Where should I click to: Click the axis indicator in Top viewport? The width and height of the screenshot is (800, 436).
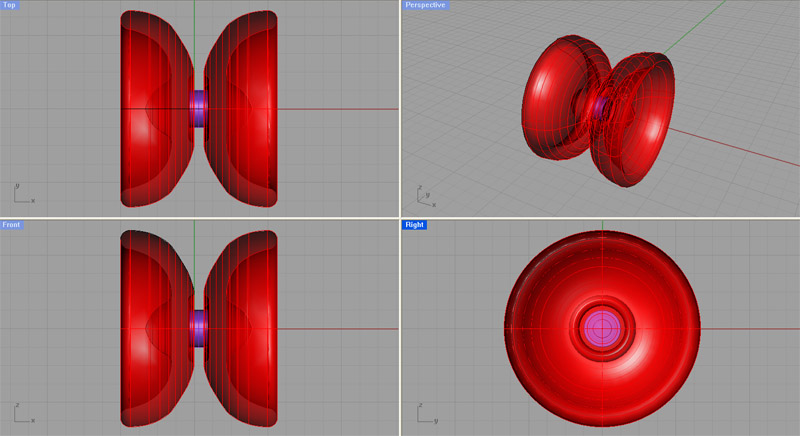coord(23,194)
